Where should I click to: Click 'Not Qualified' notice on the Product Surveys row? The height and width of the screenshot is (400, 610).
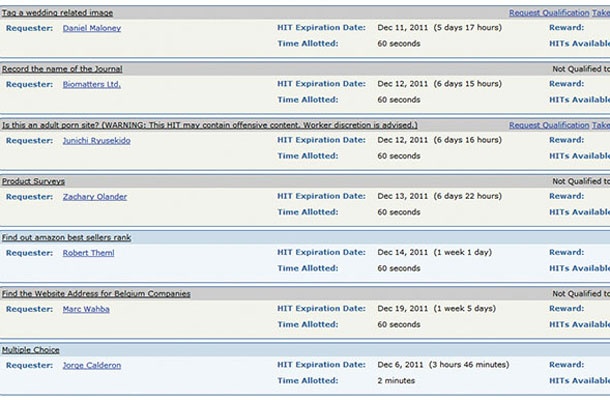click(580, 181)
